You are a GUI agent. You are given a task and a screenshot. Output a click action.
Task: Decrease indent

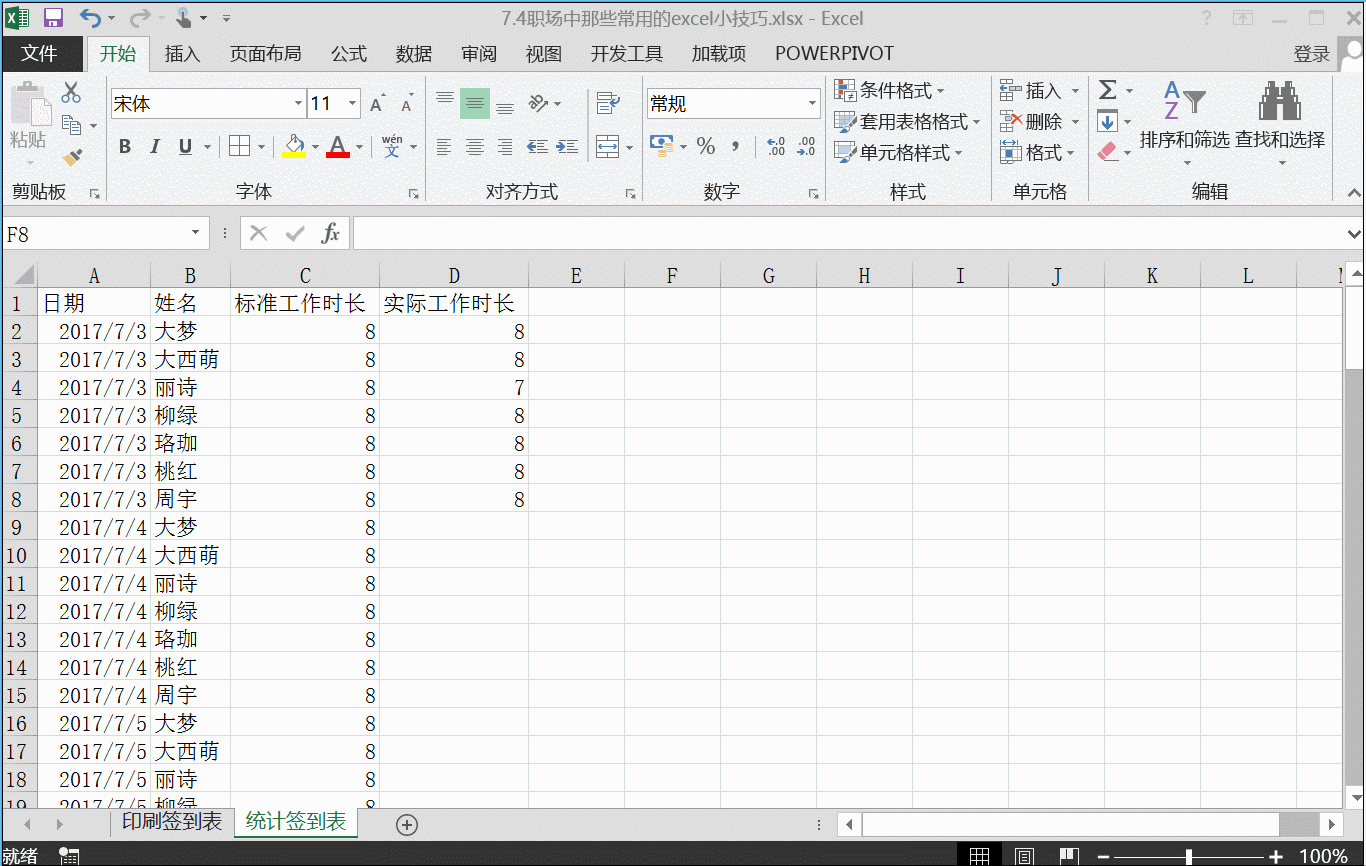click(x=538, y=147)
